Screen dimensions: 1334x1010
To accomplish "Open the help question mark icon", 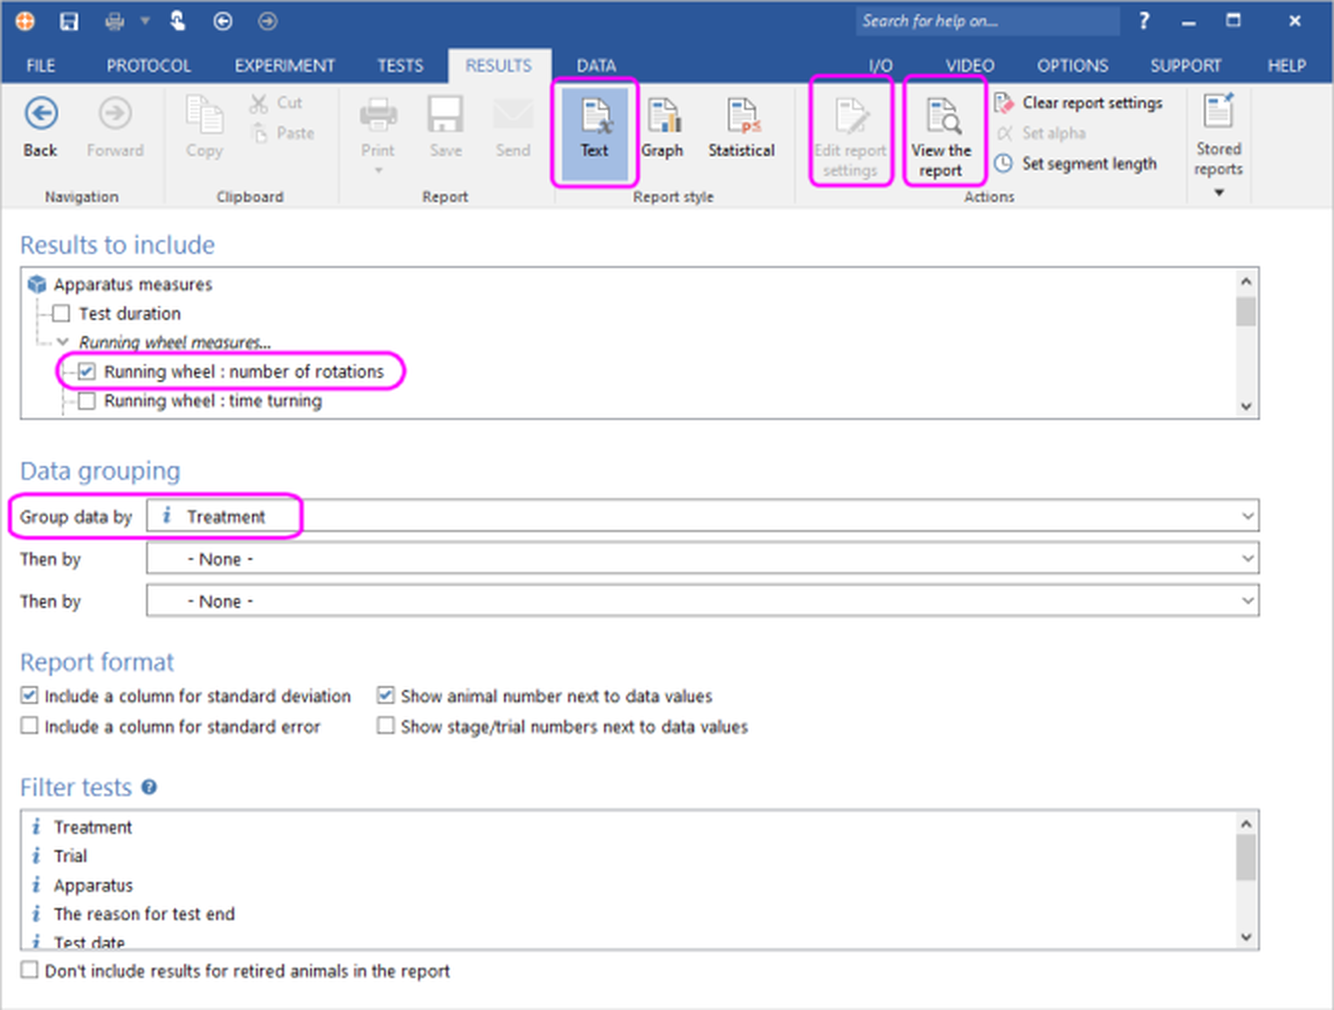I will coord(1144,21).
